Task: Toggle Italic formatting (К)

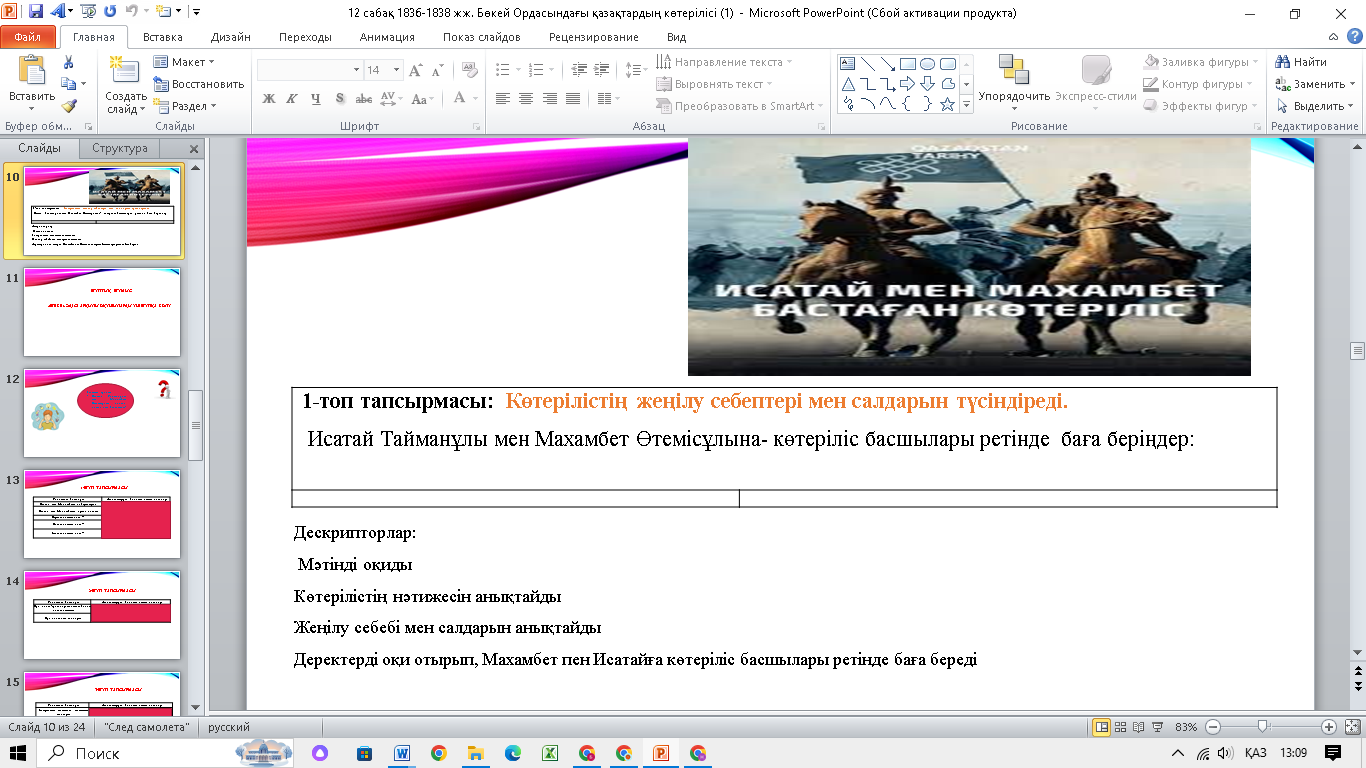Action: [292, 99]
